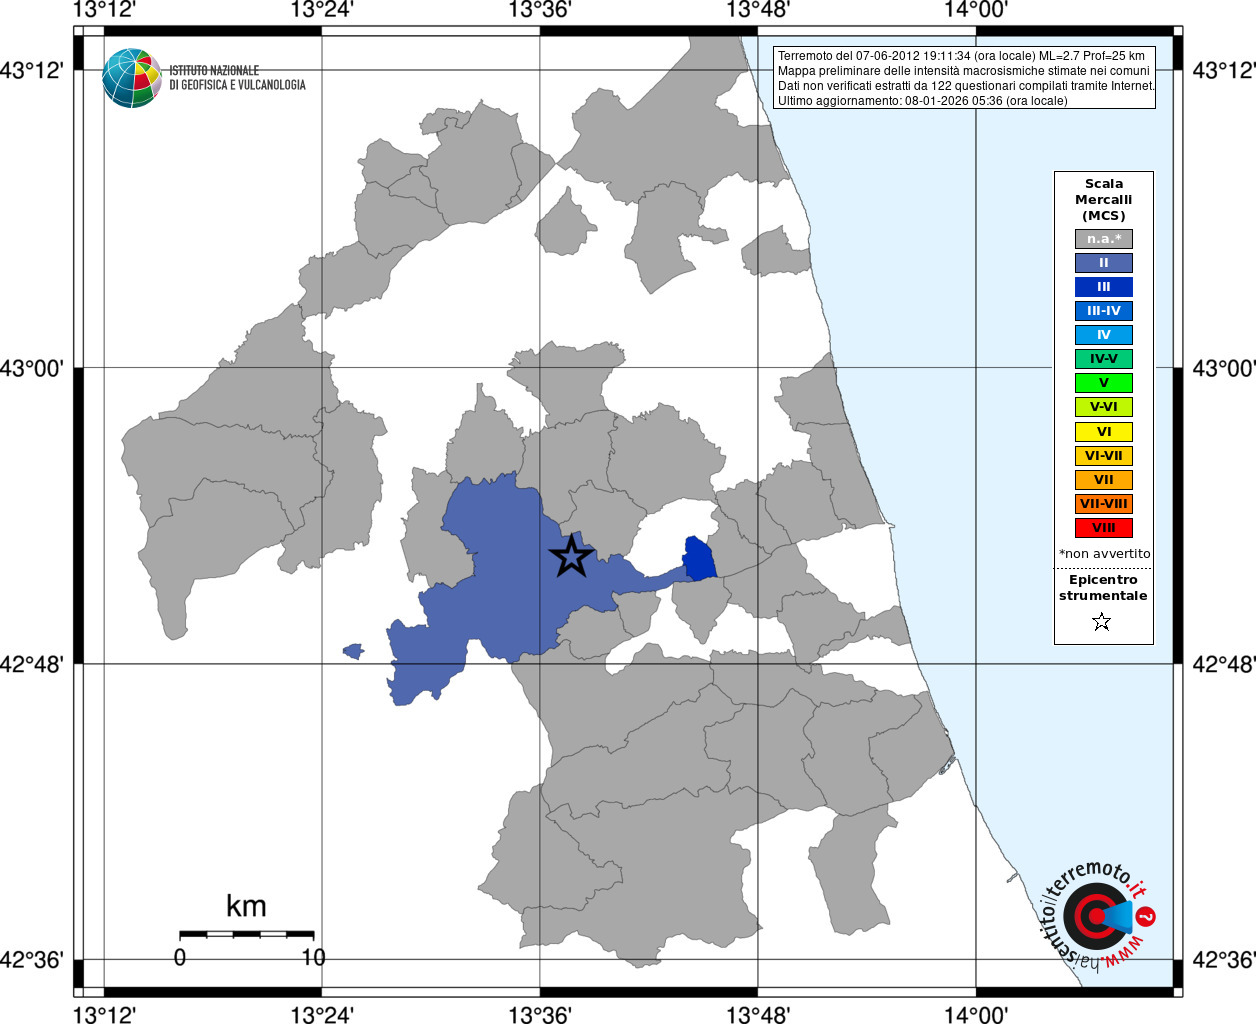Click 'Mappa preliminare delle intensità' line
This screenshot has height=1024, width=1256.
(964, 71)
